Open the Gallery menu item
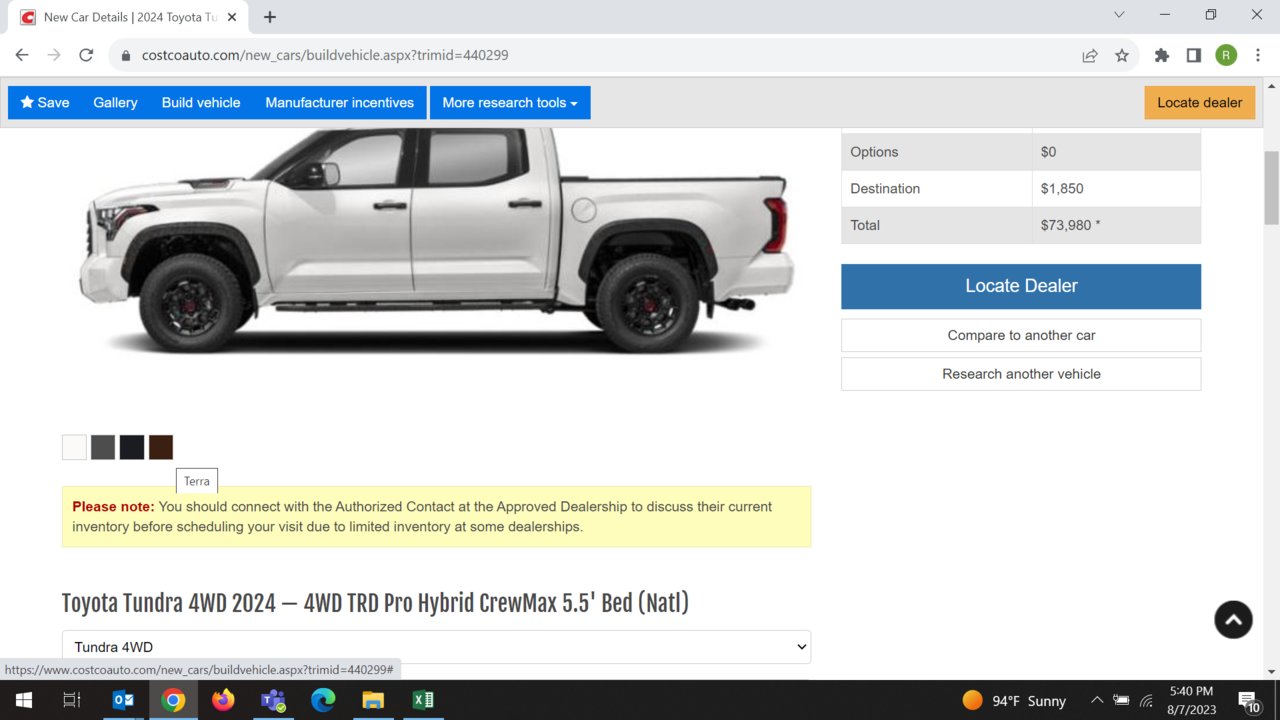Screen dimensions: 1280x720 [x=115, y=102]
